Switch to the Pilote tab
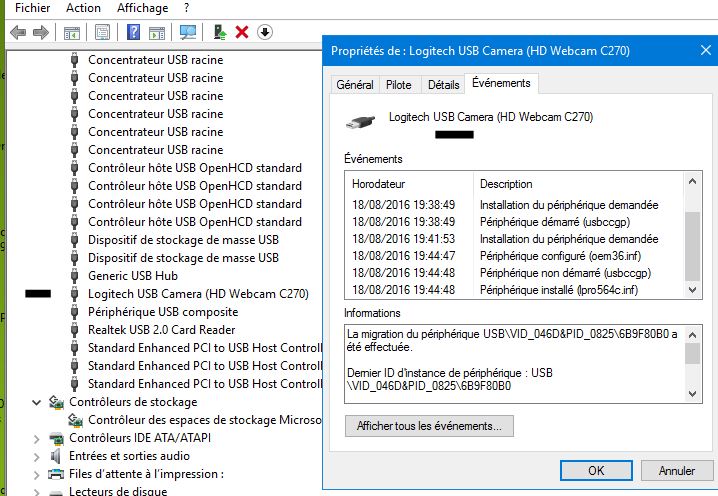This screenshot has width=718, height=496. click(398, 85)
